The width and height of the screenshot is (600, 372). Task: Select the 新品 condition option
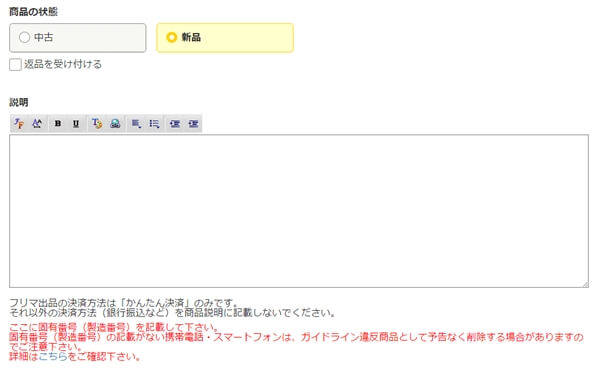click(x=225, y=38)
